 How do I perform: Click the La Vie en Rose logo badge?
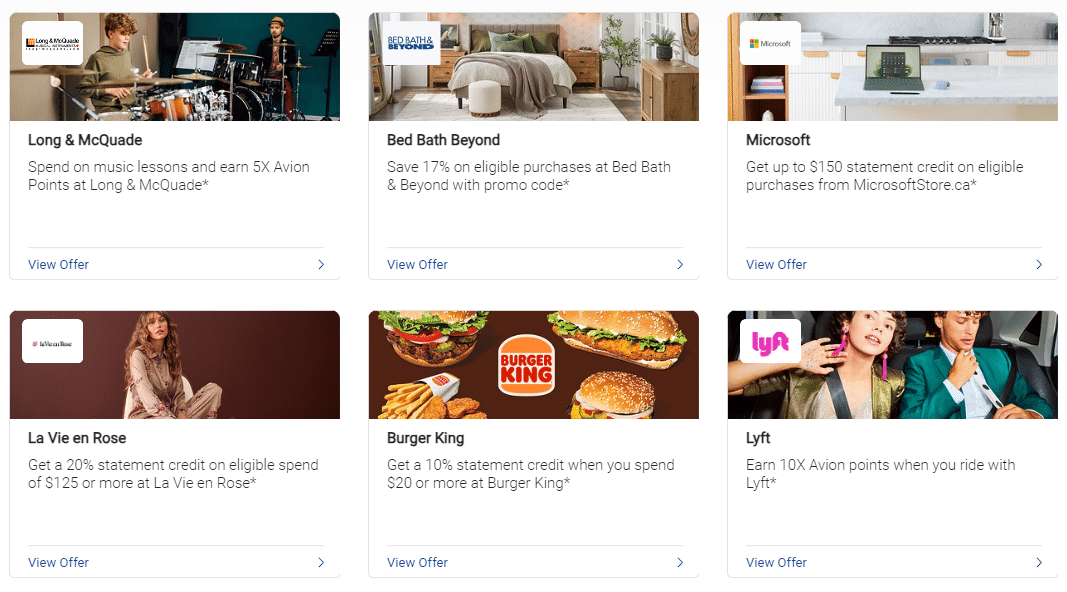click(53, 341)
